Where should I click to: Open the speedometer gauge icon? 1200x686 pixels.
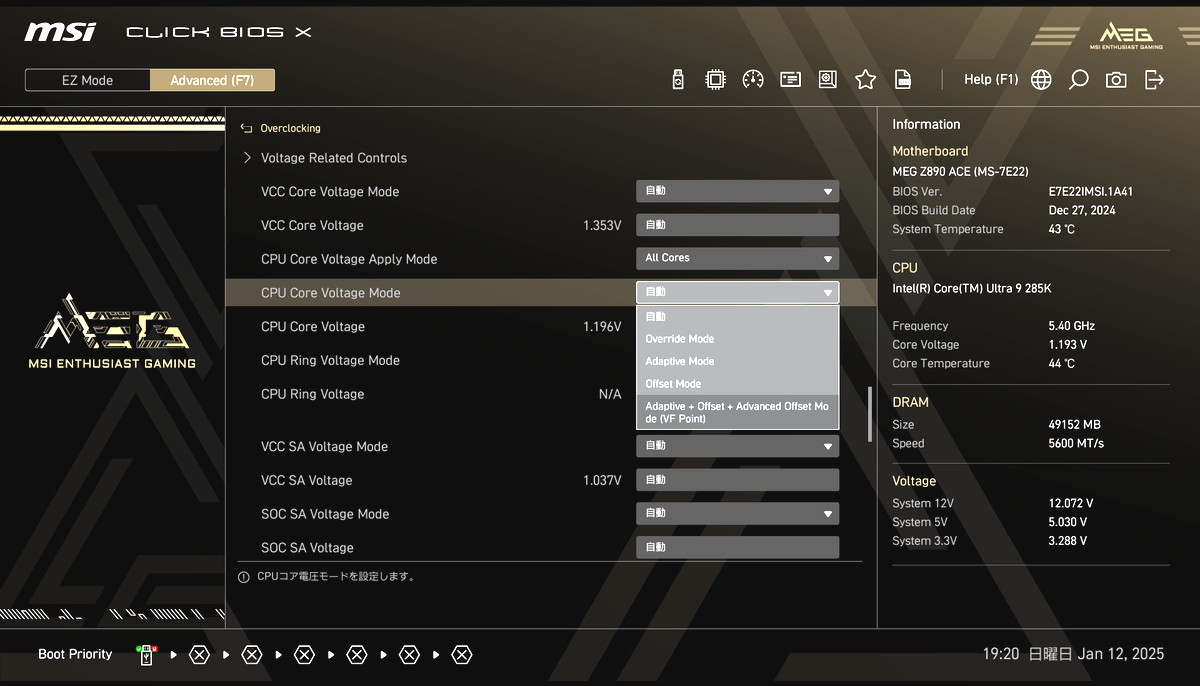(x=753, y=80)
